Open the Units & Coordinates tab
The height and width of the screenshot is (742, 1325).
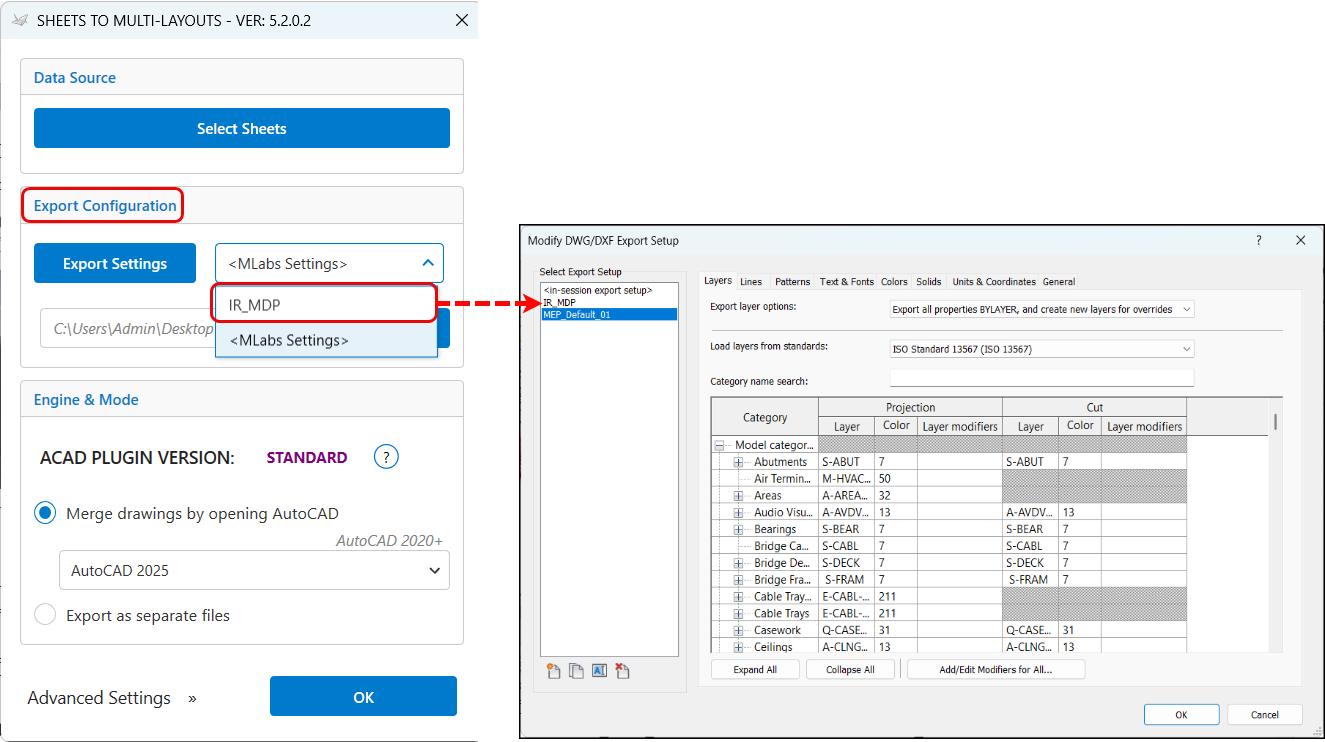click(992, 282)
